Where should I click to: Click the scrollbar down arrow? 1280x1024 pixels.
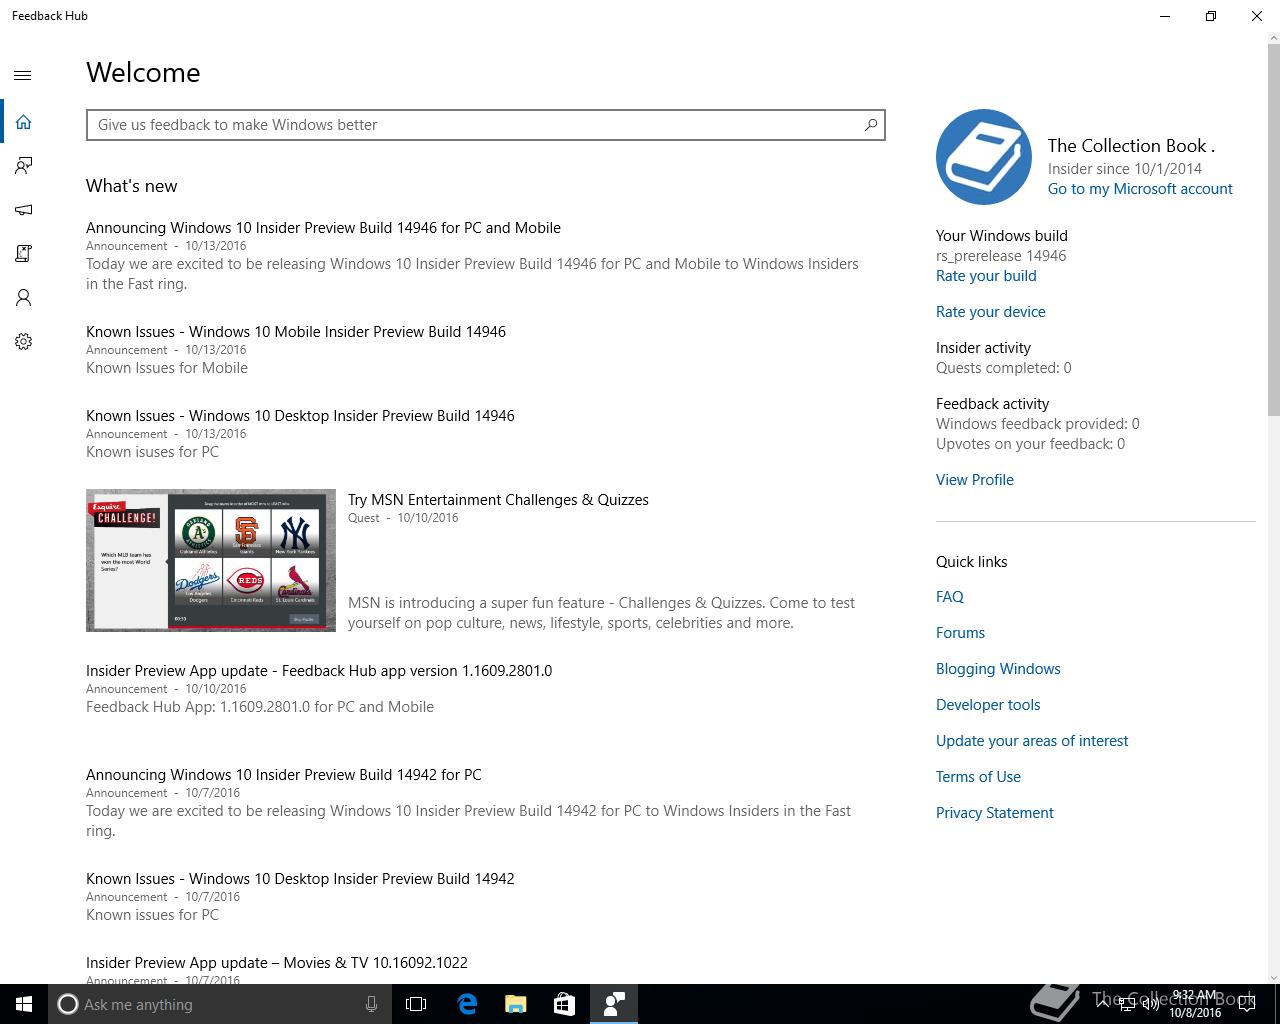(1273, 976)
